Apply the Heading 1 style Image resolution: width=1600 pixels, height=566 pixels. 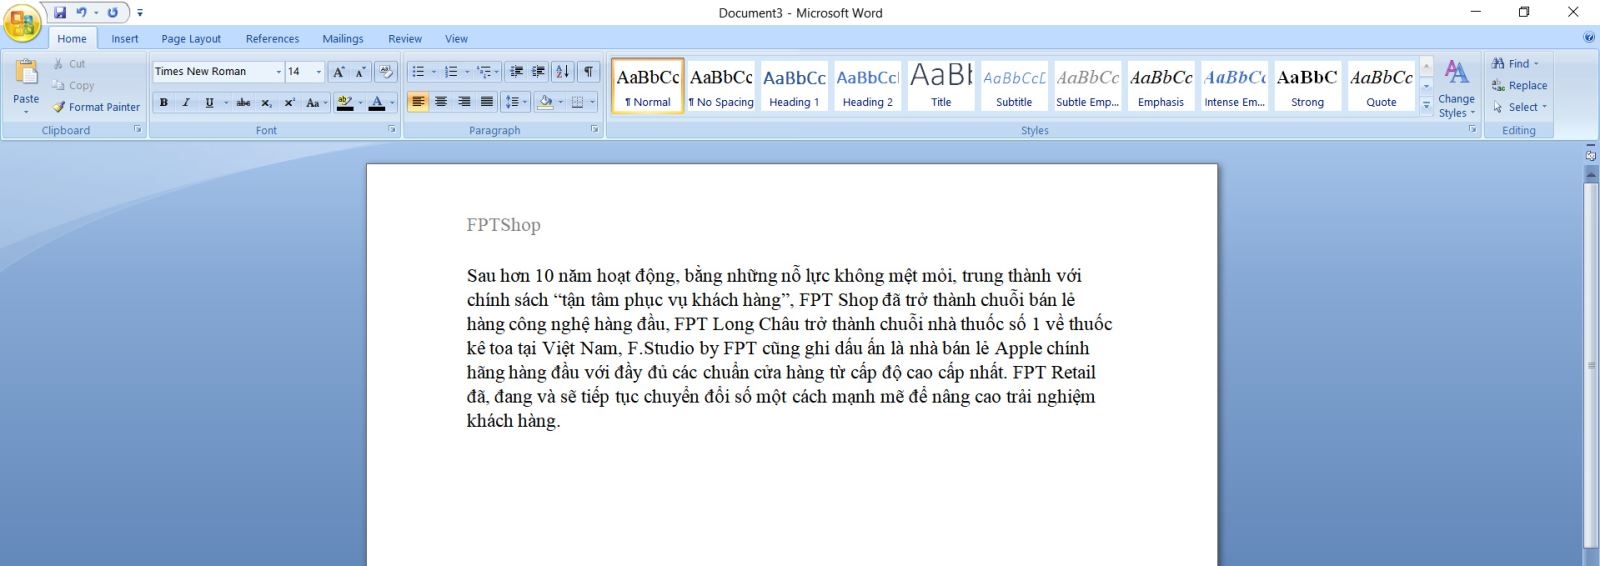[794, 86]
